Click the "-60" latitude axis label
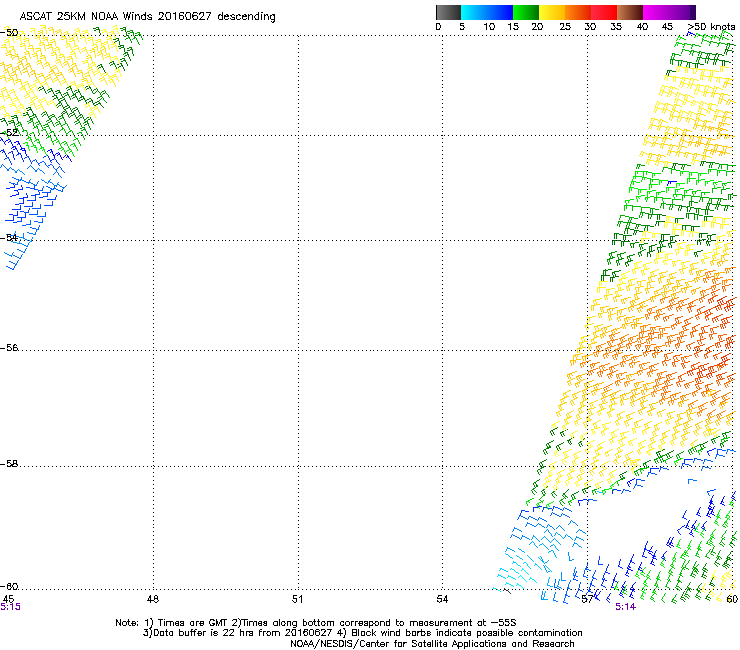 click(x=9, y=586)
